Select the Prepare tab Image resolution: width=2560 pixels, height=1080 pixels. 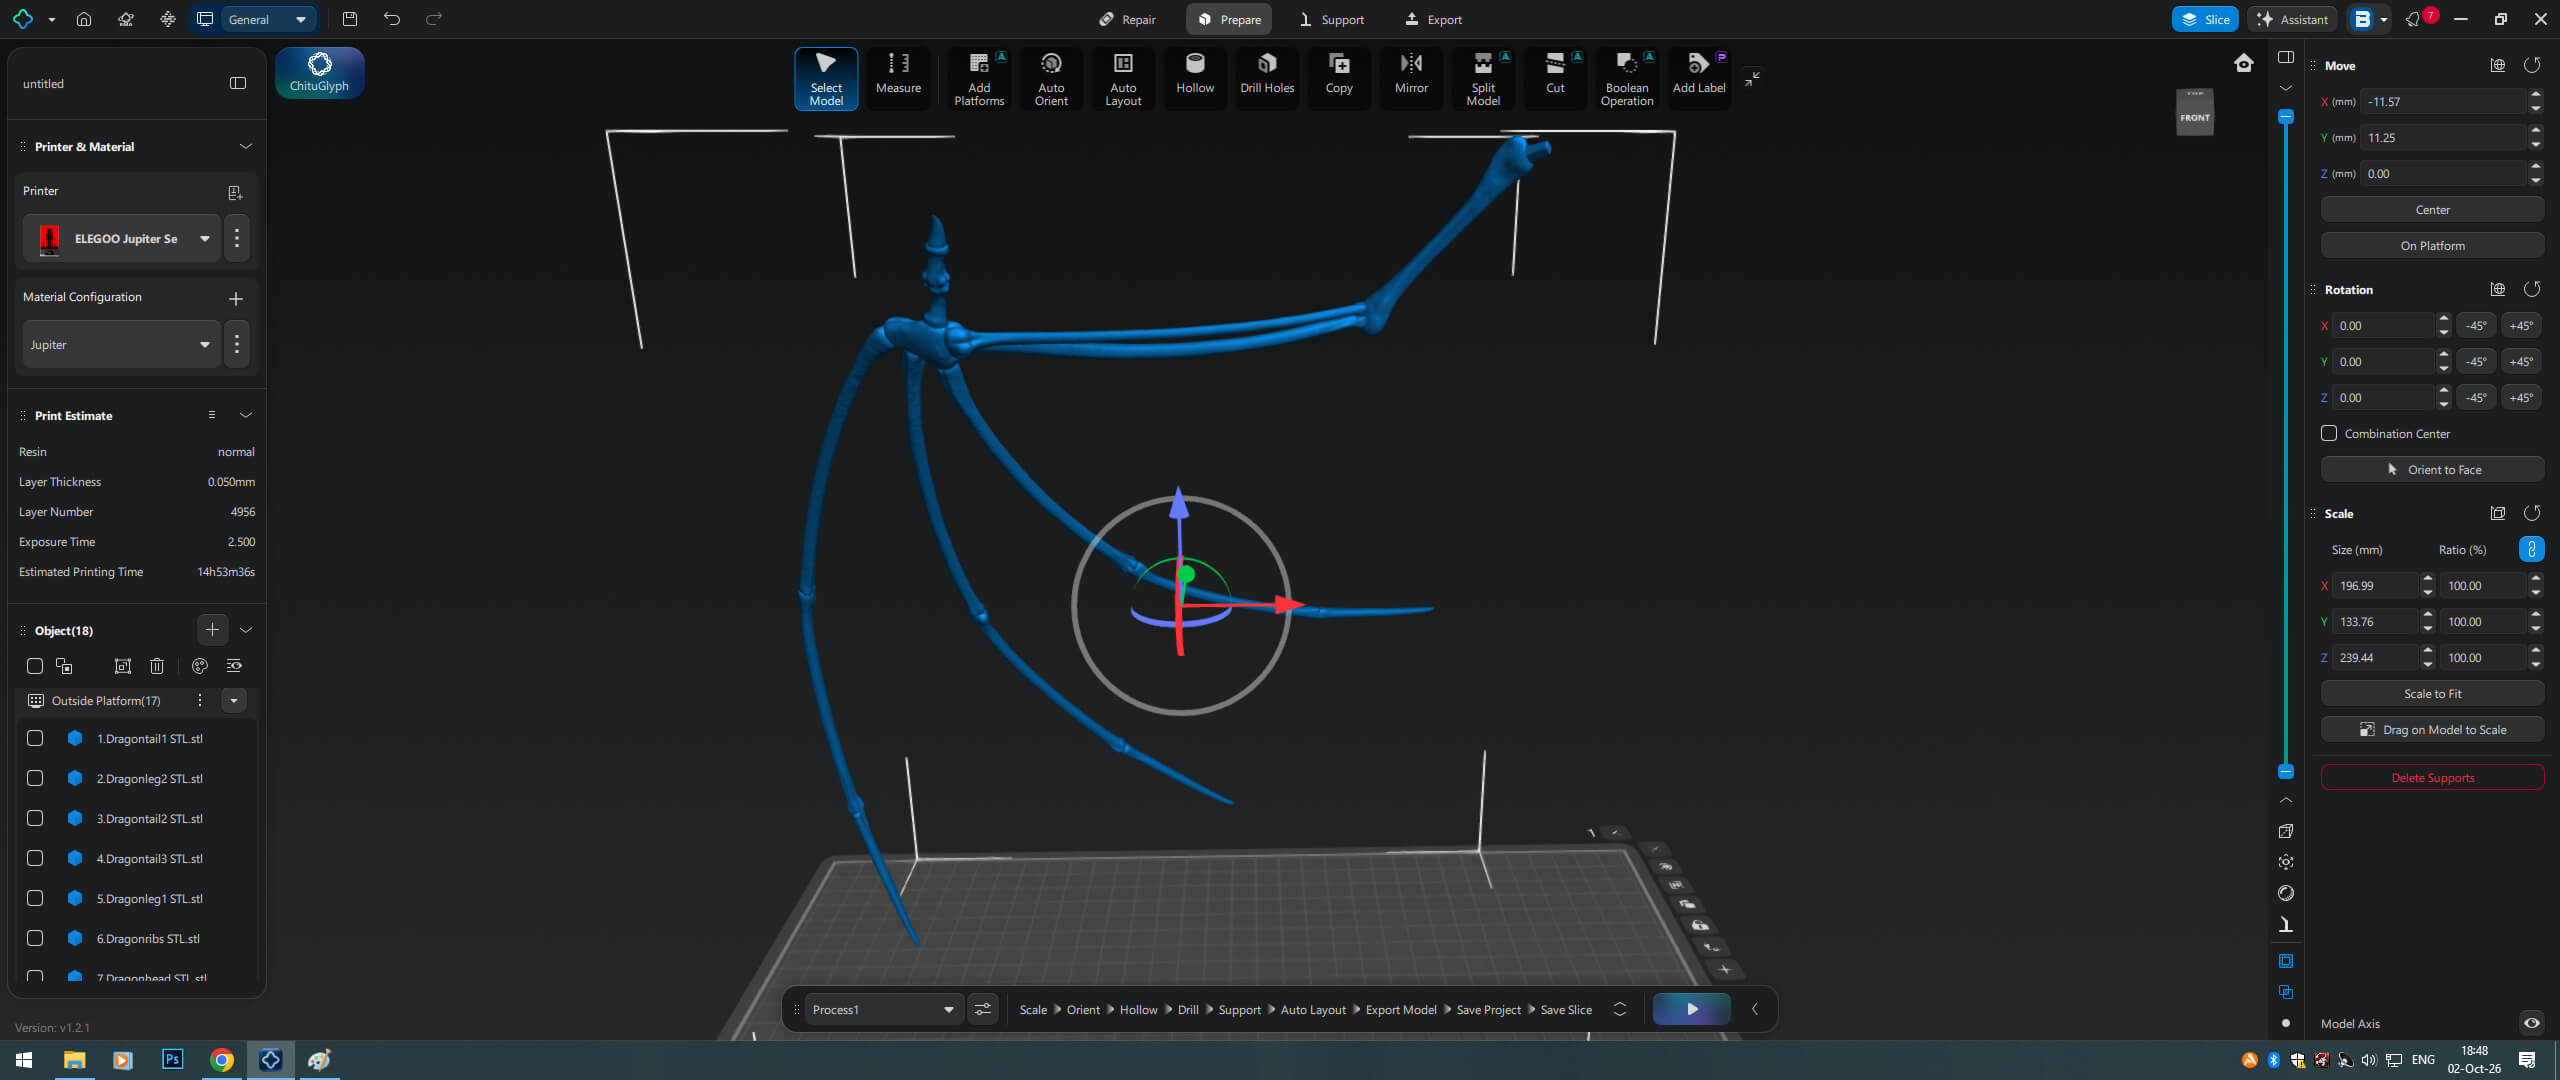[1229, 19]
